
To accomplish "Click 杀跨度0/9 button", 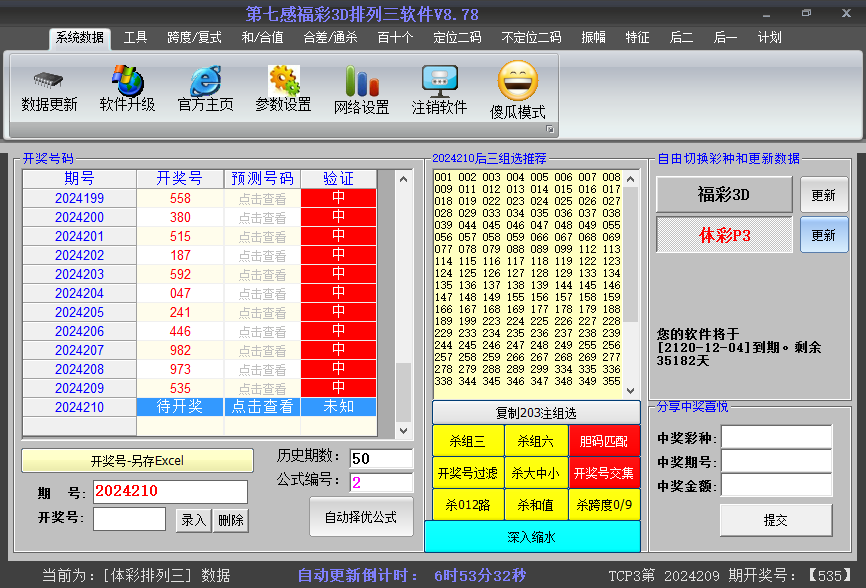I will (604, 505).
